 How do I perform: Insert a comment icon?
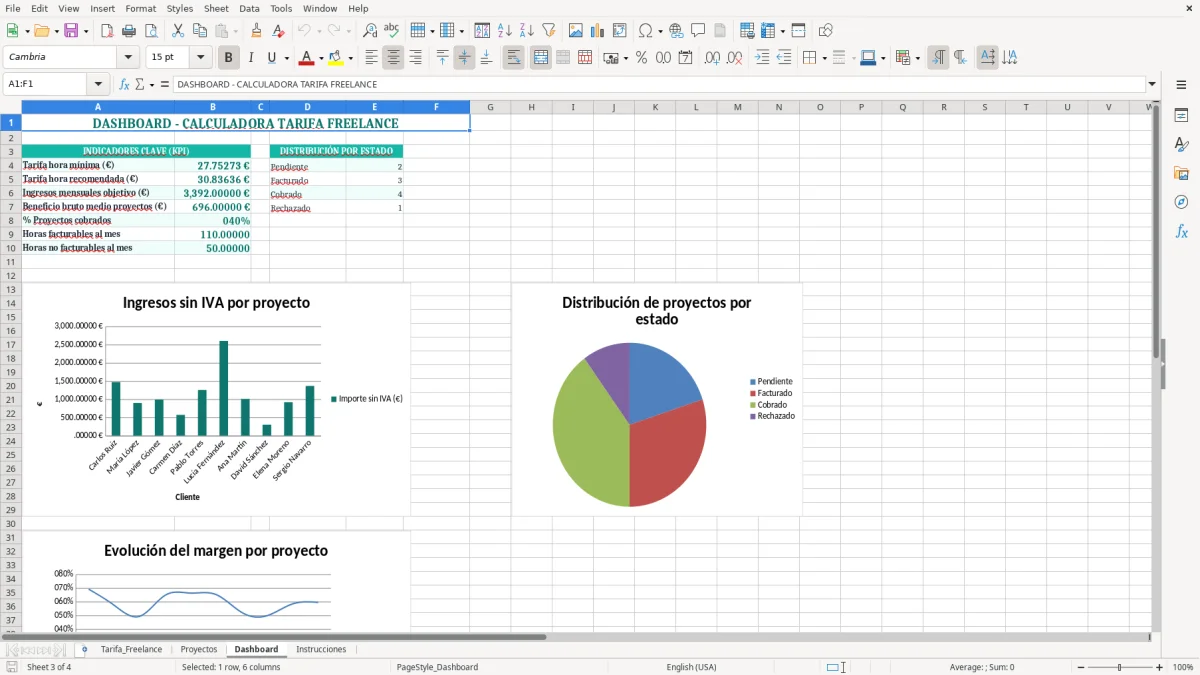(x=698, y=31)
